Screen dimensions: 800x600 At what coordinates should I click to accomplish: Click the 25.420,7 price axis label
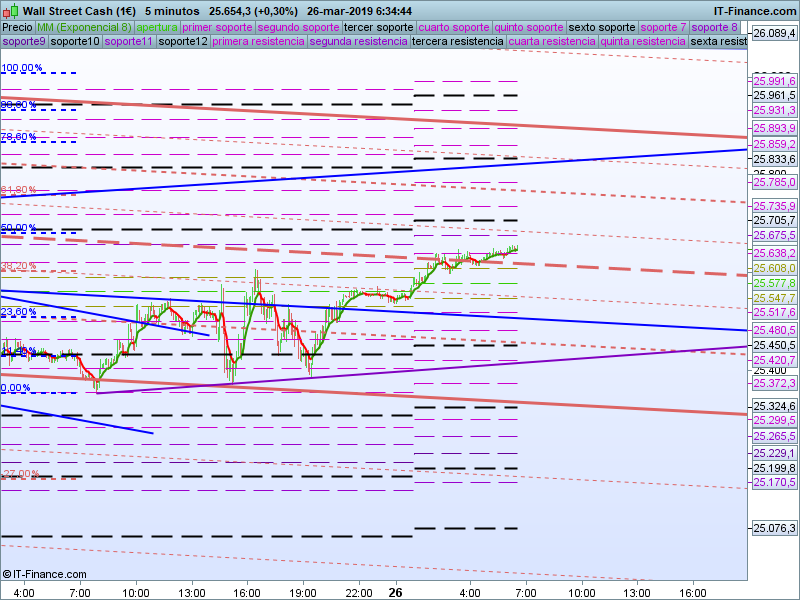click(774, 360)
